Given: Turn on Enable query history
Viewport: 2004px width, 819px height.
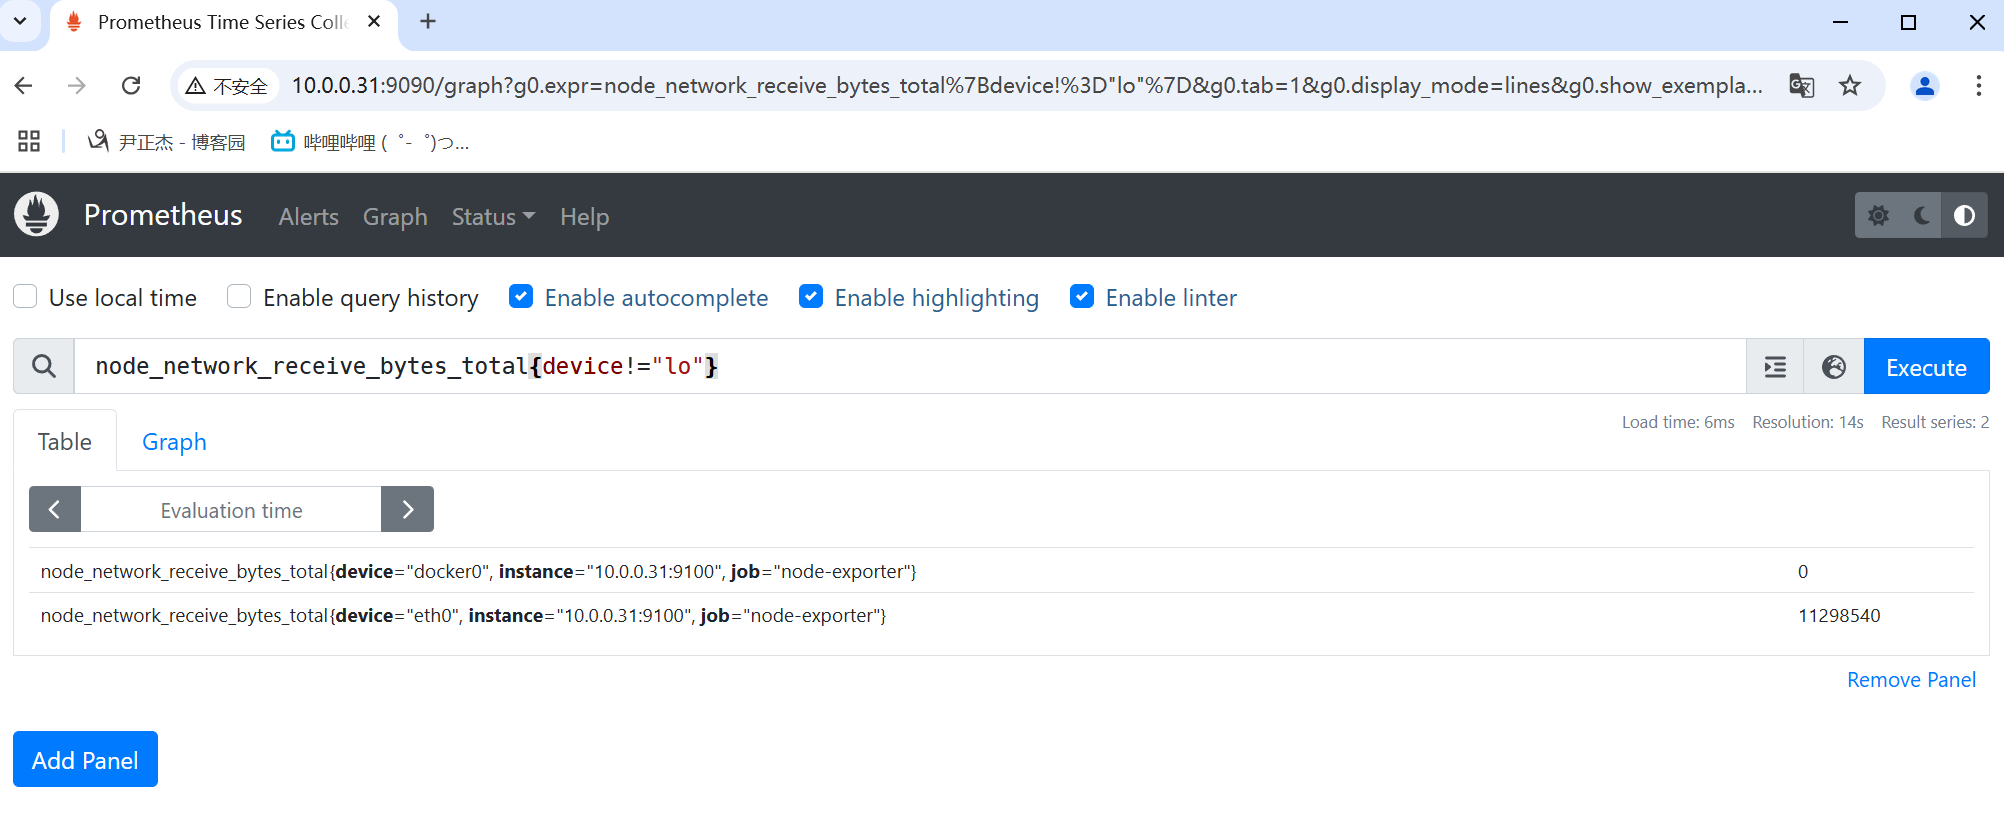Looking at the screenshot, I should 239,297.
